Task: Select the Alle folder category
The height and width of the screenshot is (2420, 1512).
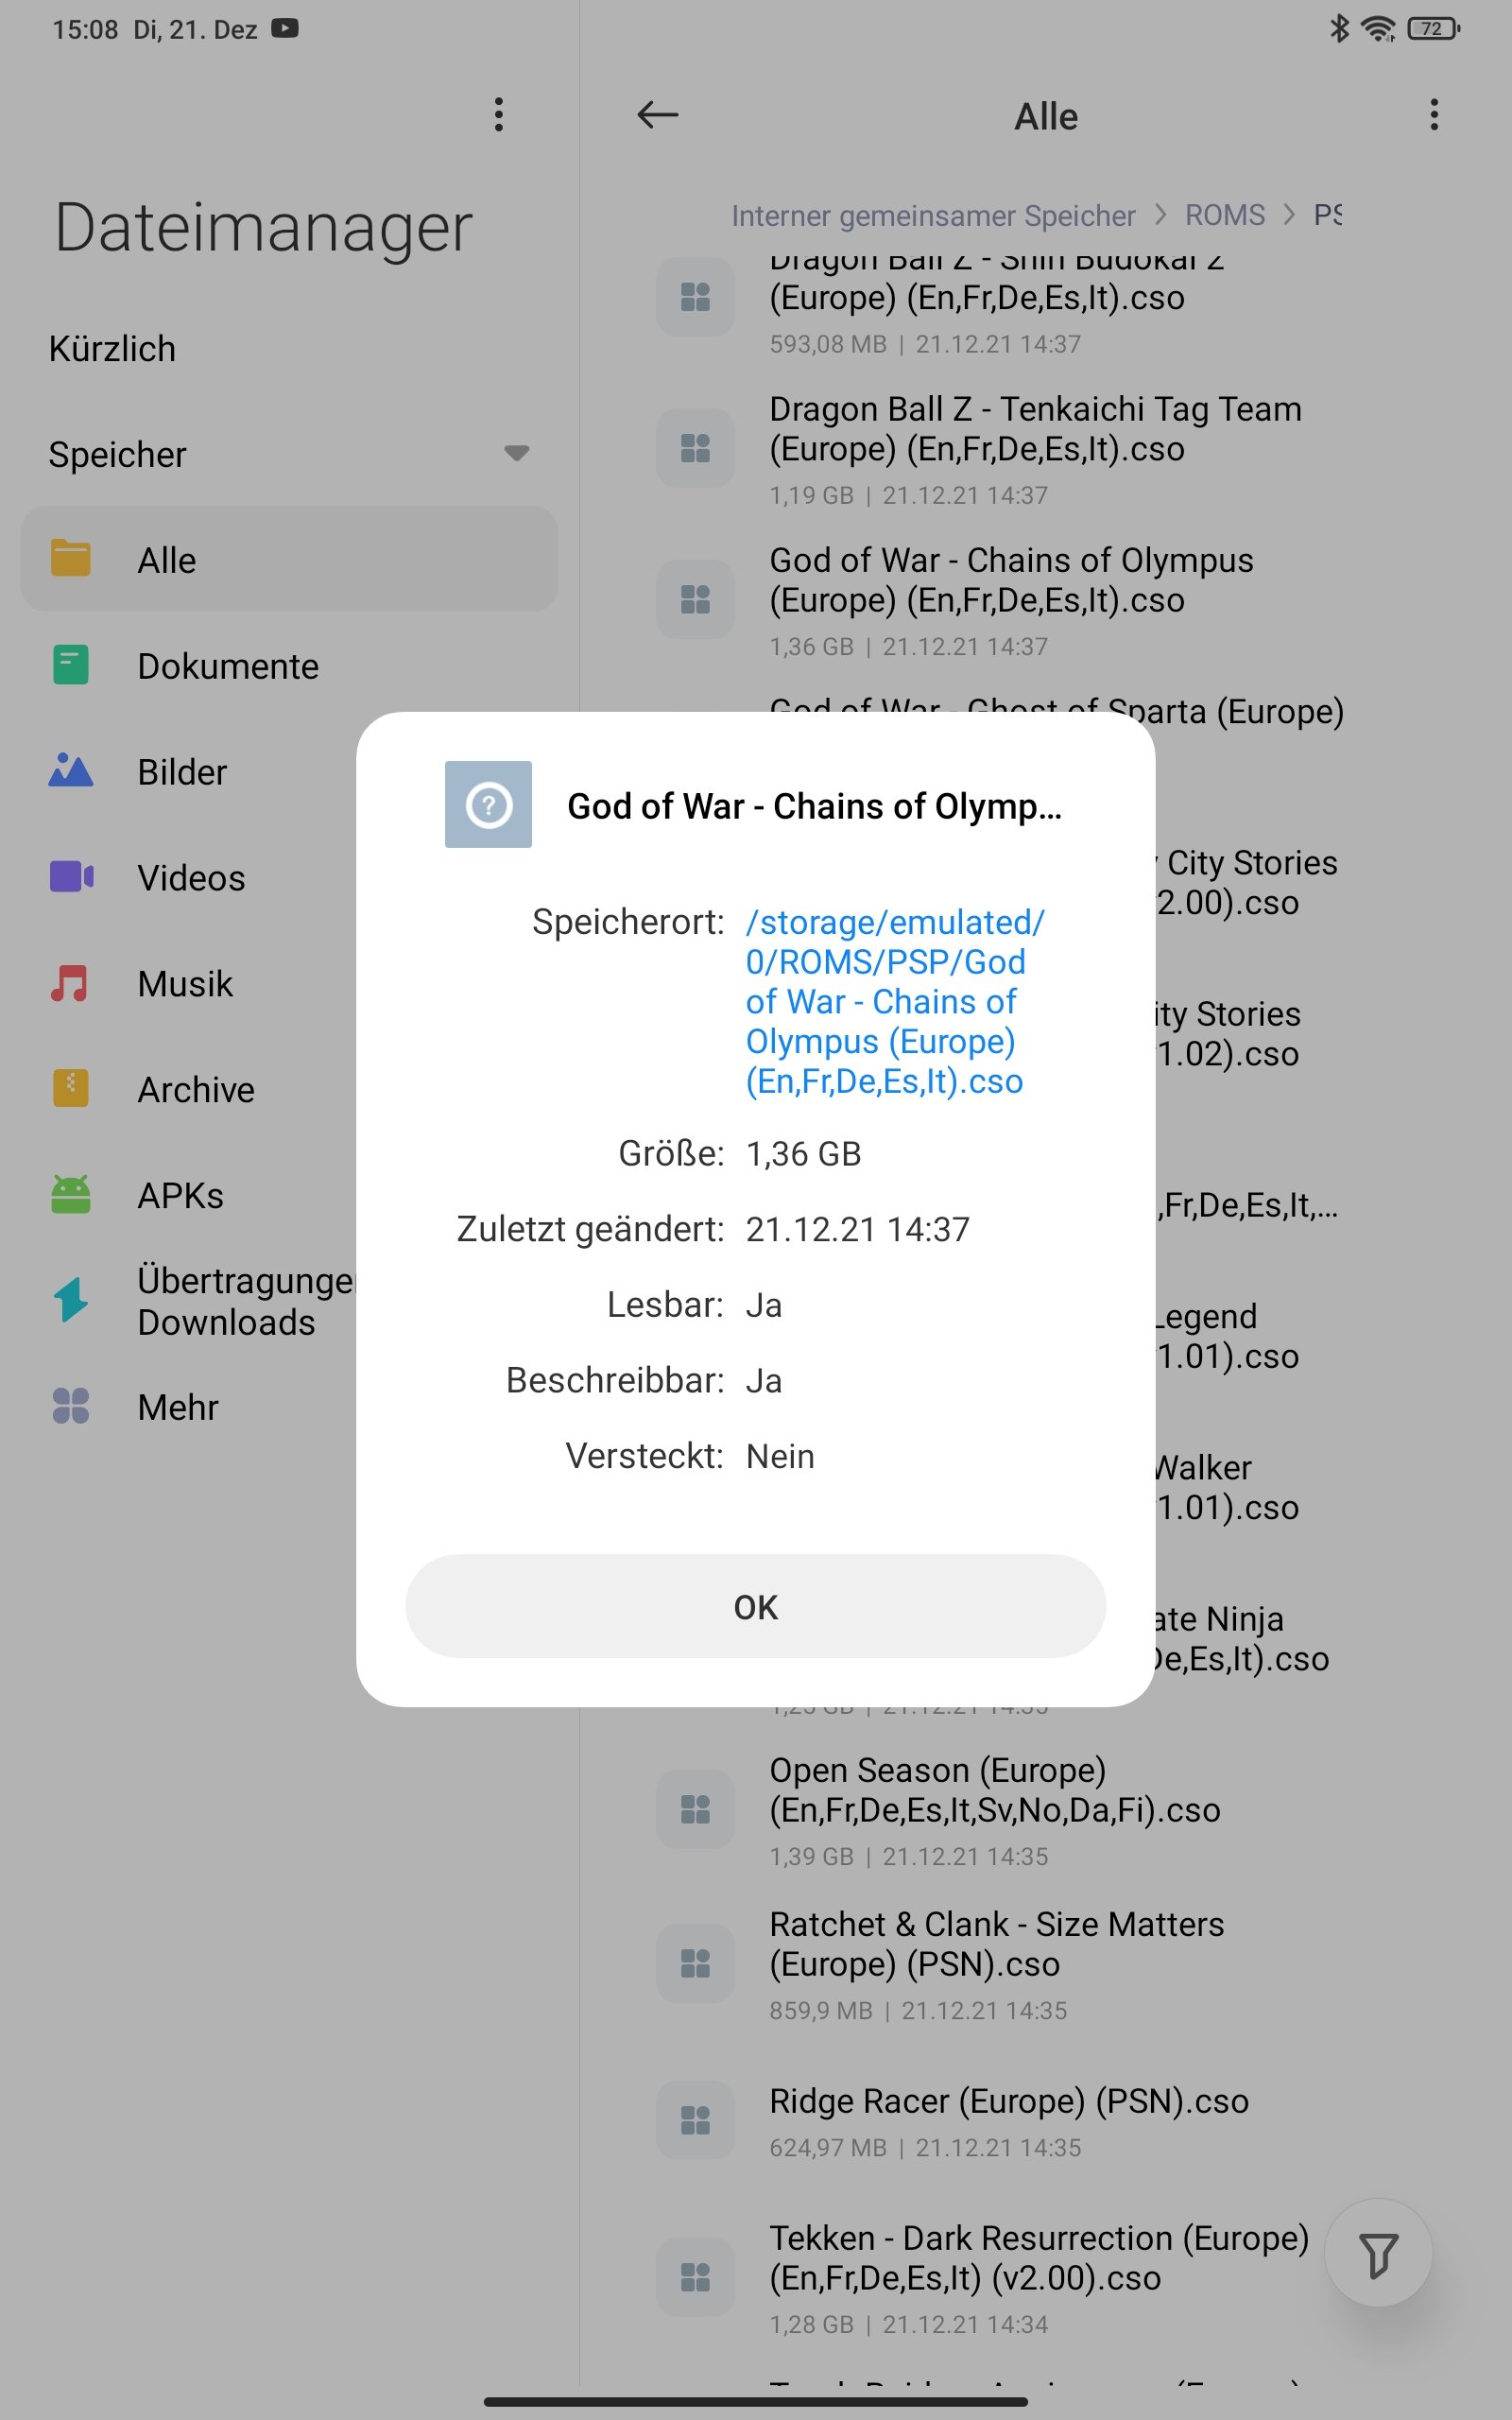Action: pos(289,559)
